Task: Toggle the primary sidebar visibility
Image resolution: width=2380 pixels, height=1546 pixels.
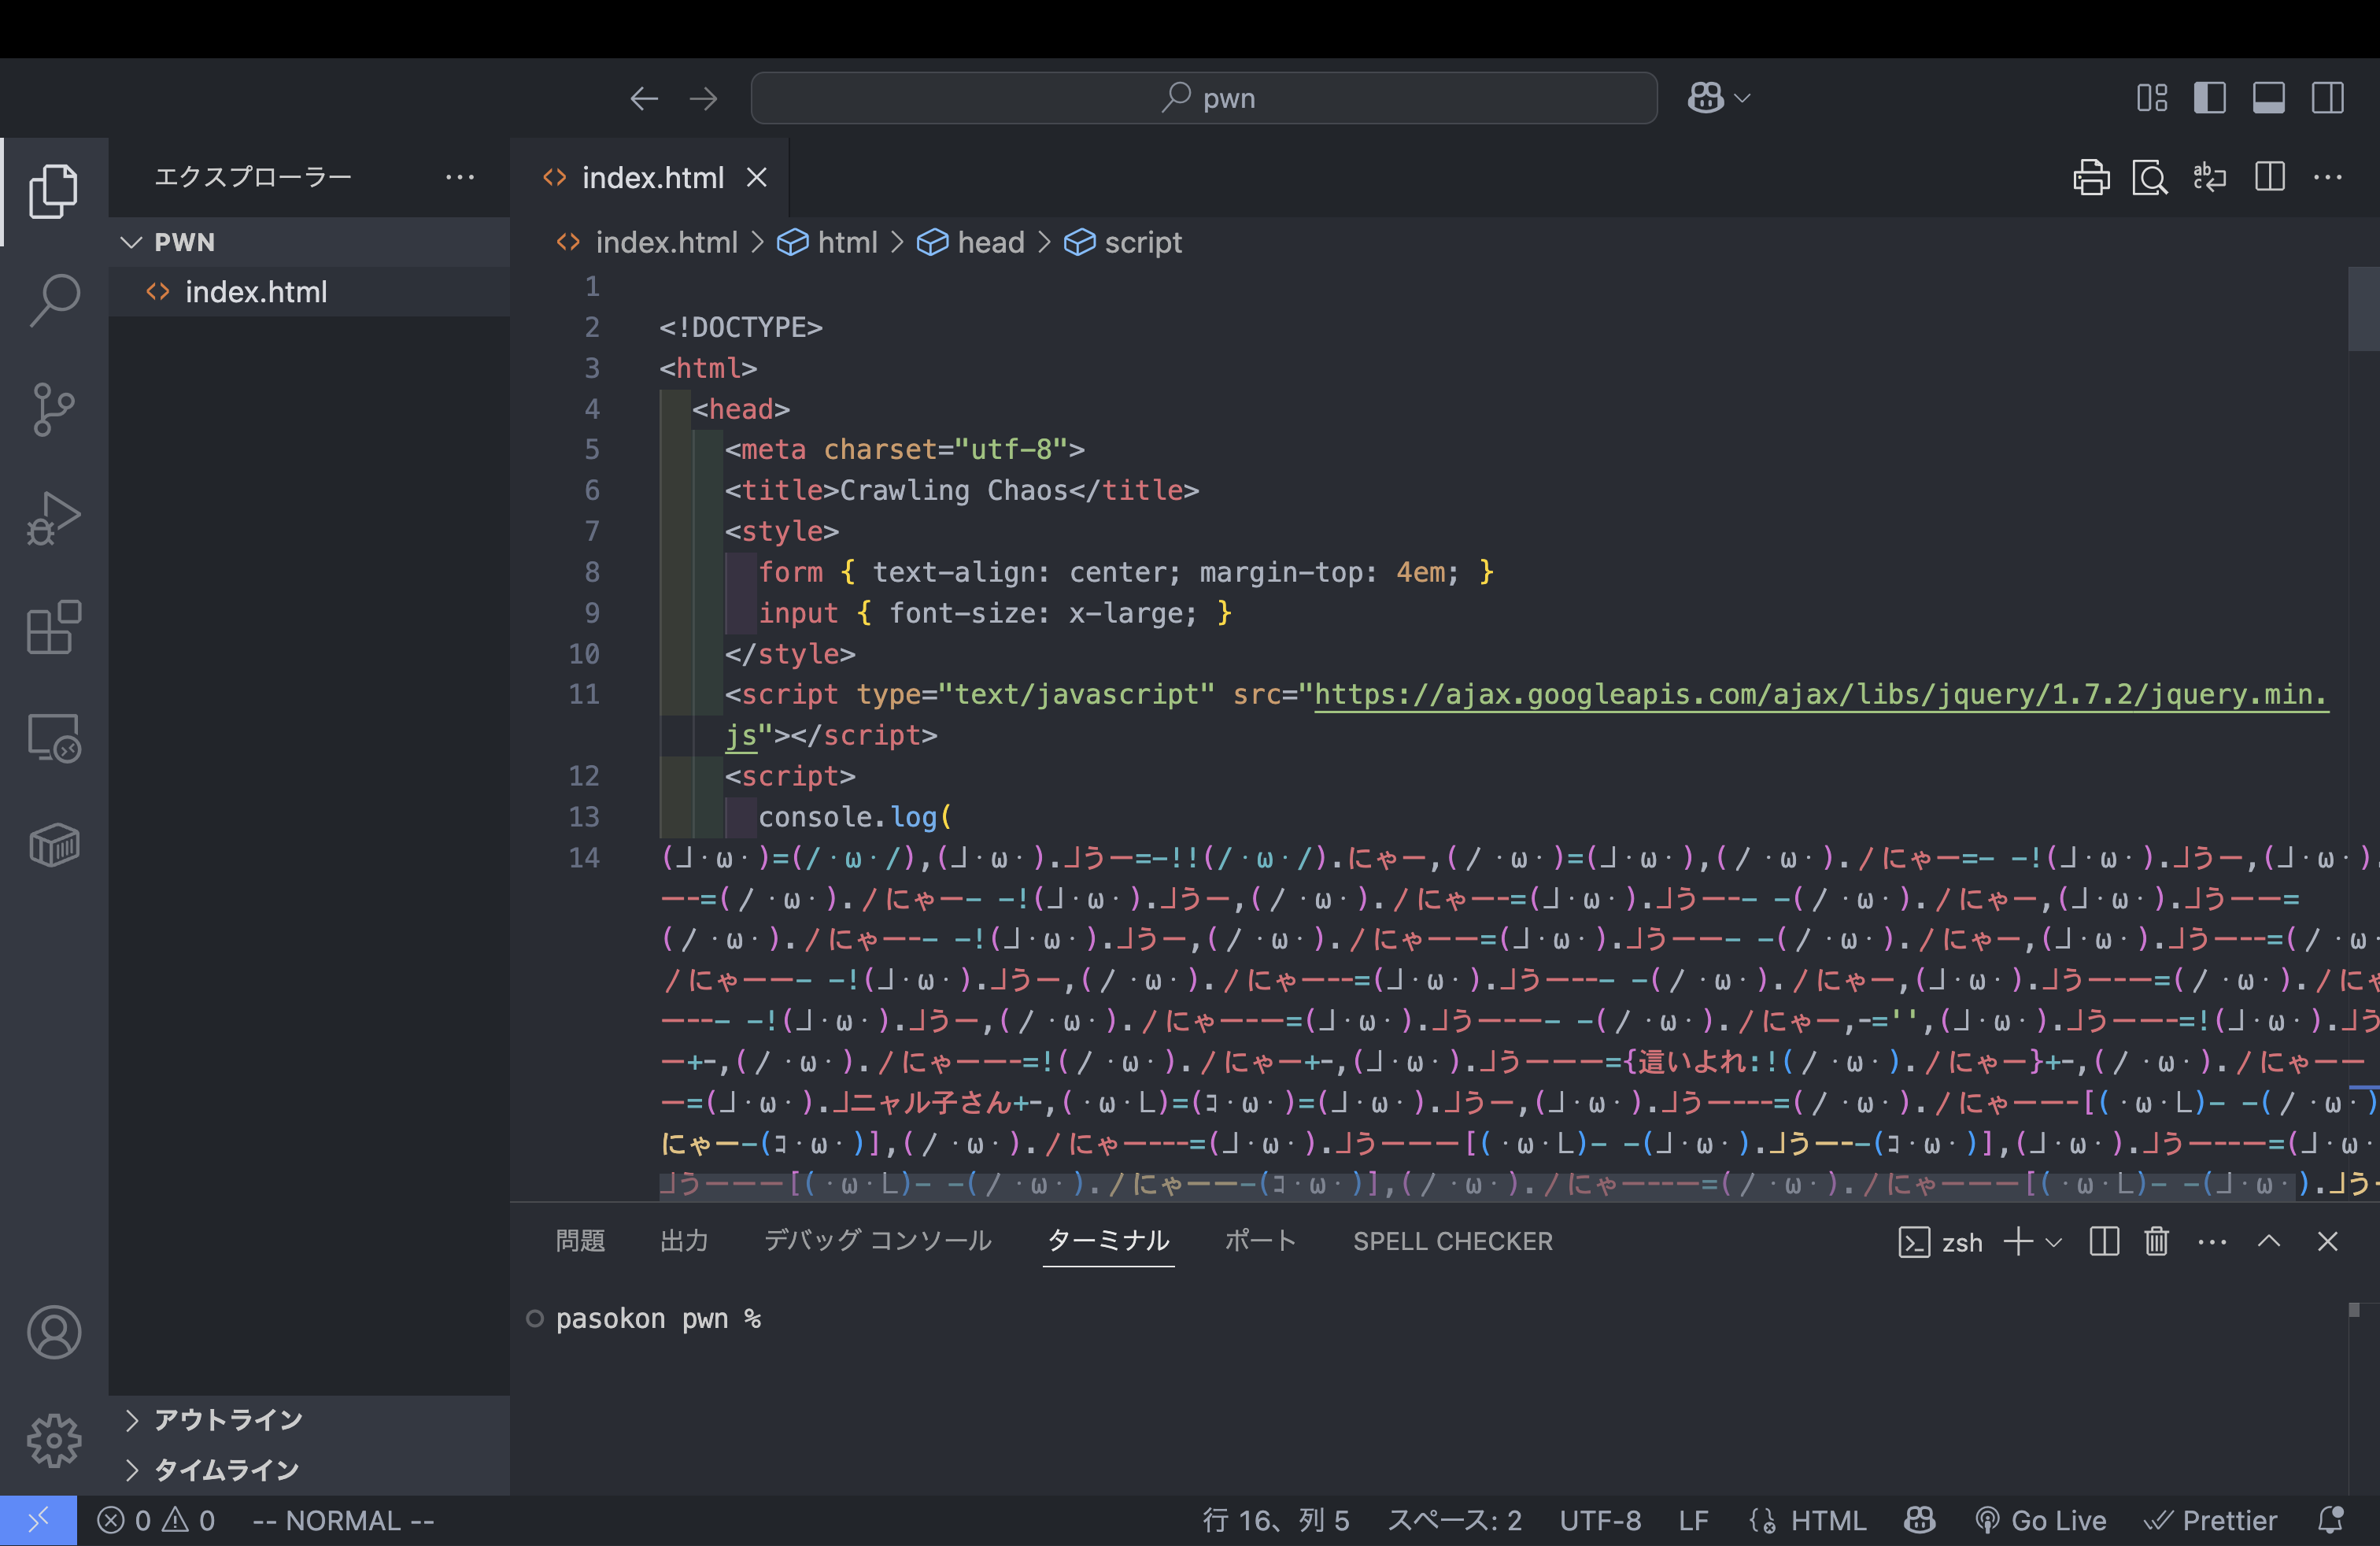Action: point(2210,98)
